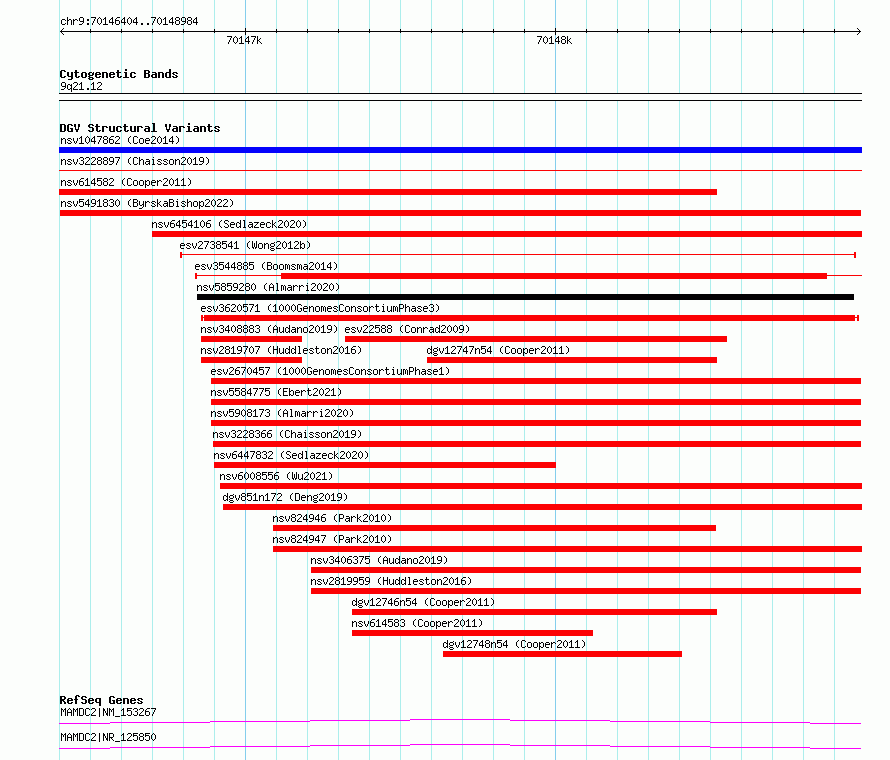Screen dimensions: 890x760
Task: Select the black nsv5859280 variant bar
Action: click(525, 297)
